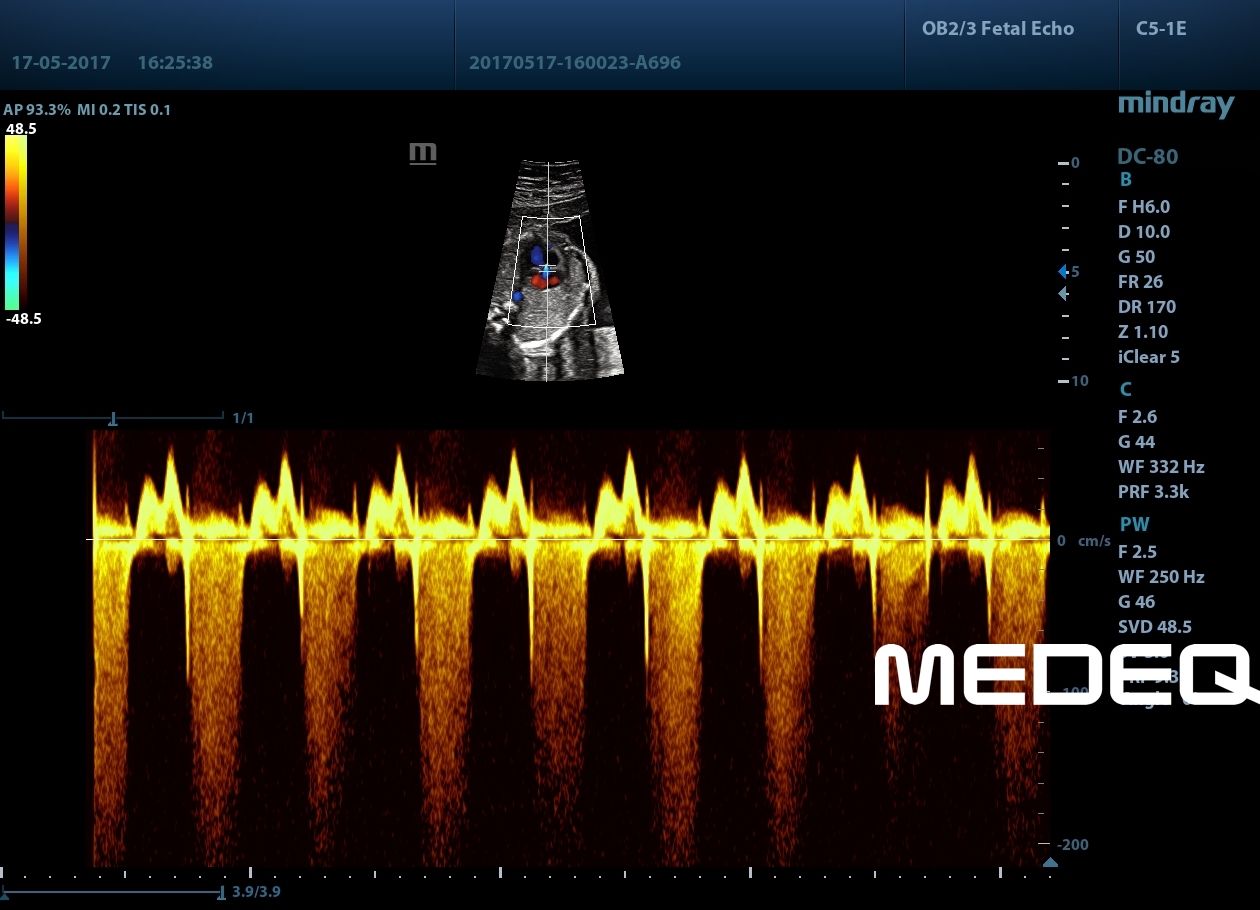Image resolution: width=1260 pixels, height=910 pixels.
Task: Click the 'm' probe orientation marker
Action: pyautogui.click(x=423, y=153)
